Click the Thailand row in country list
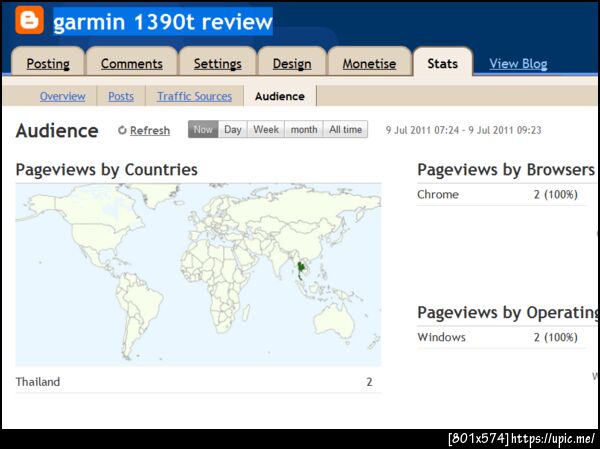600x449 pixels. (198, 382)
